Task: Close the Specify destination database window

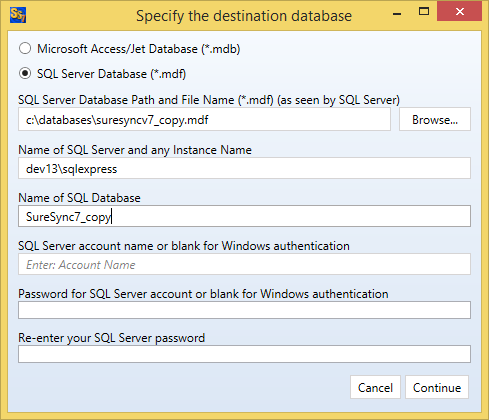Action: tap(460, 12)
